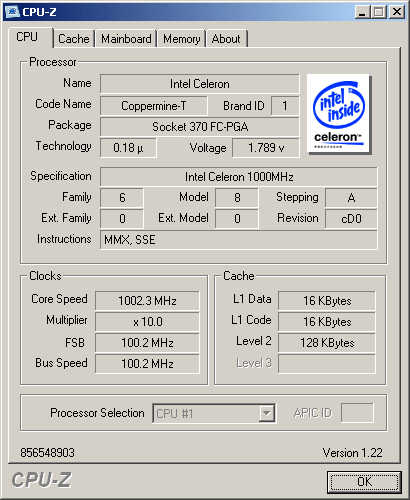Select the CPU tab
The image size is (410, 500).
(x=27, y=37)
